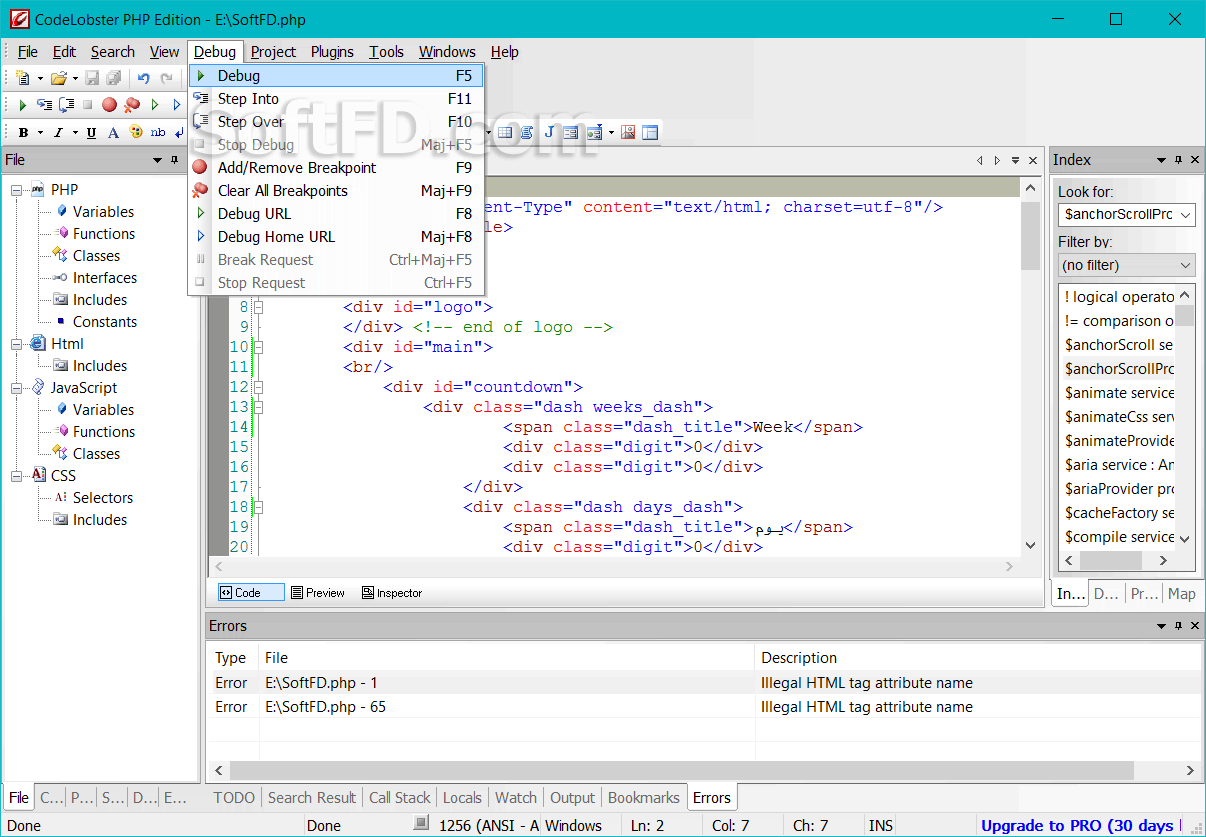
Task: Click the Description column header in Errors
Action: tap(978, 658)
